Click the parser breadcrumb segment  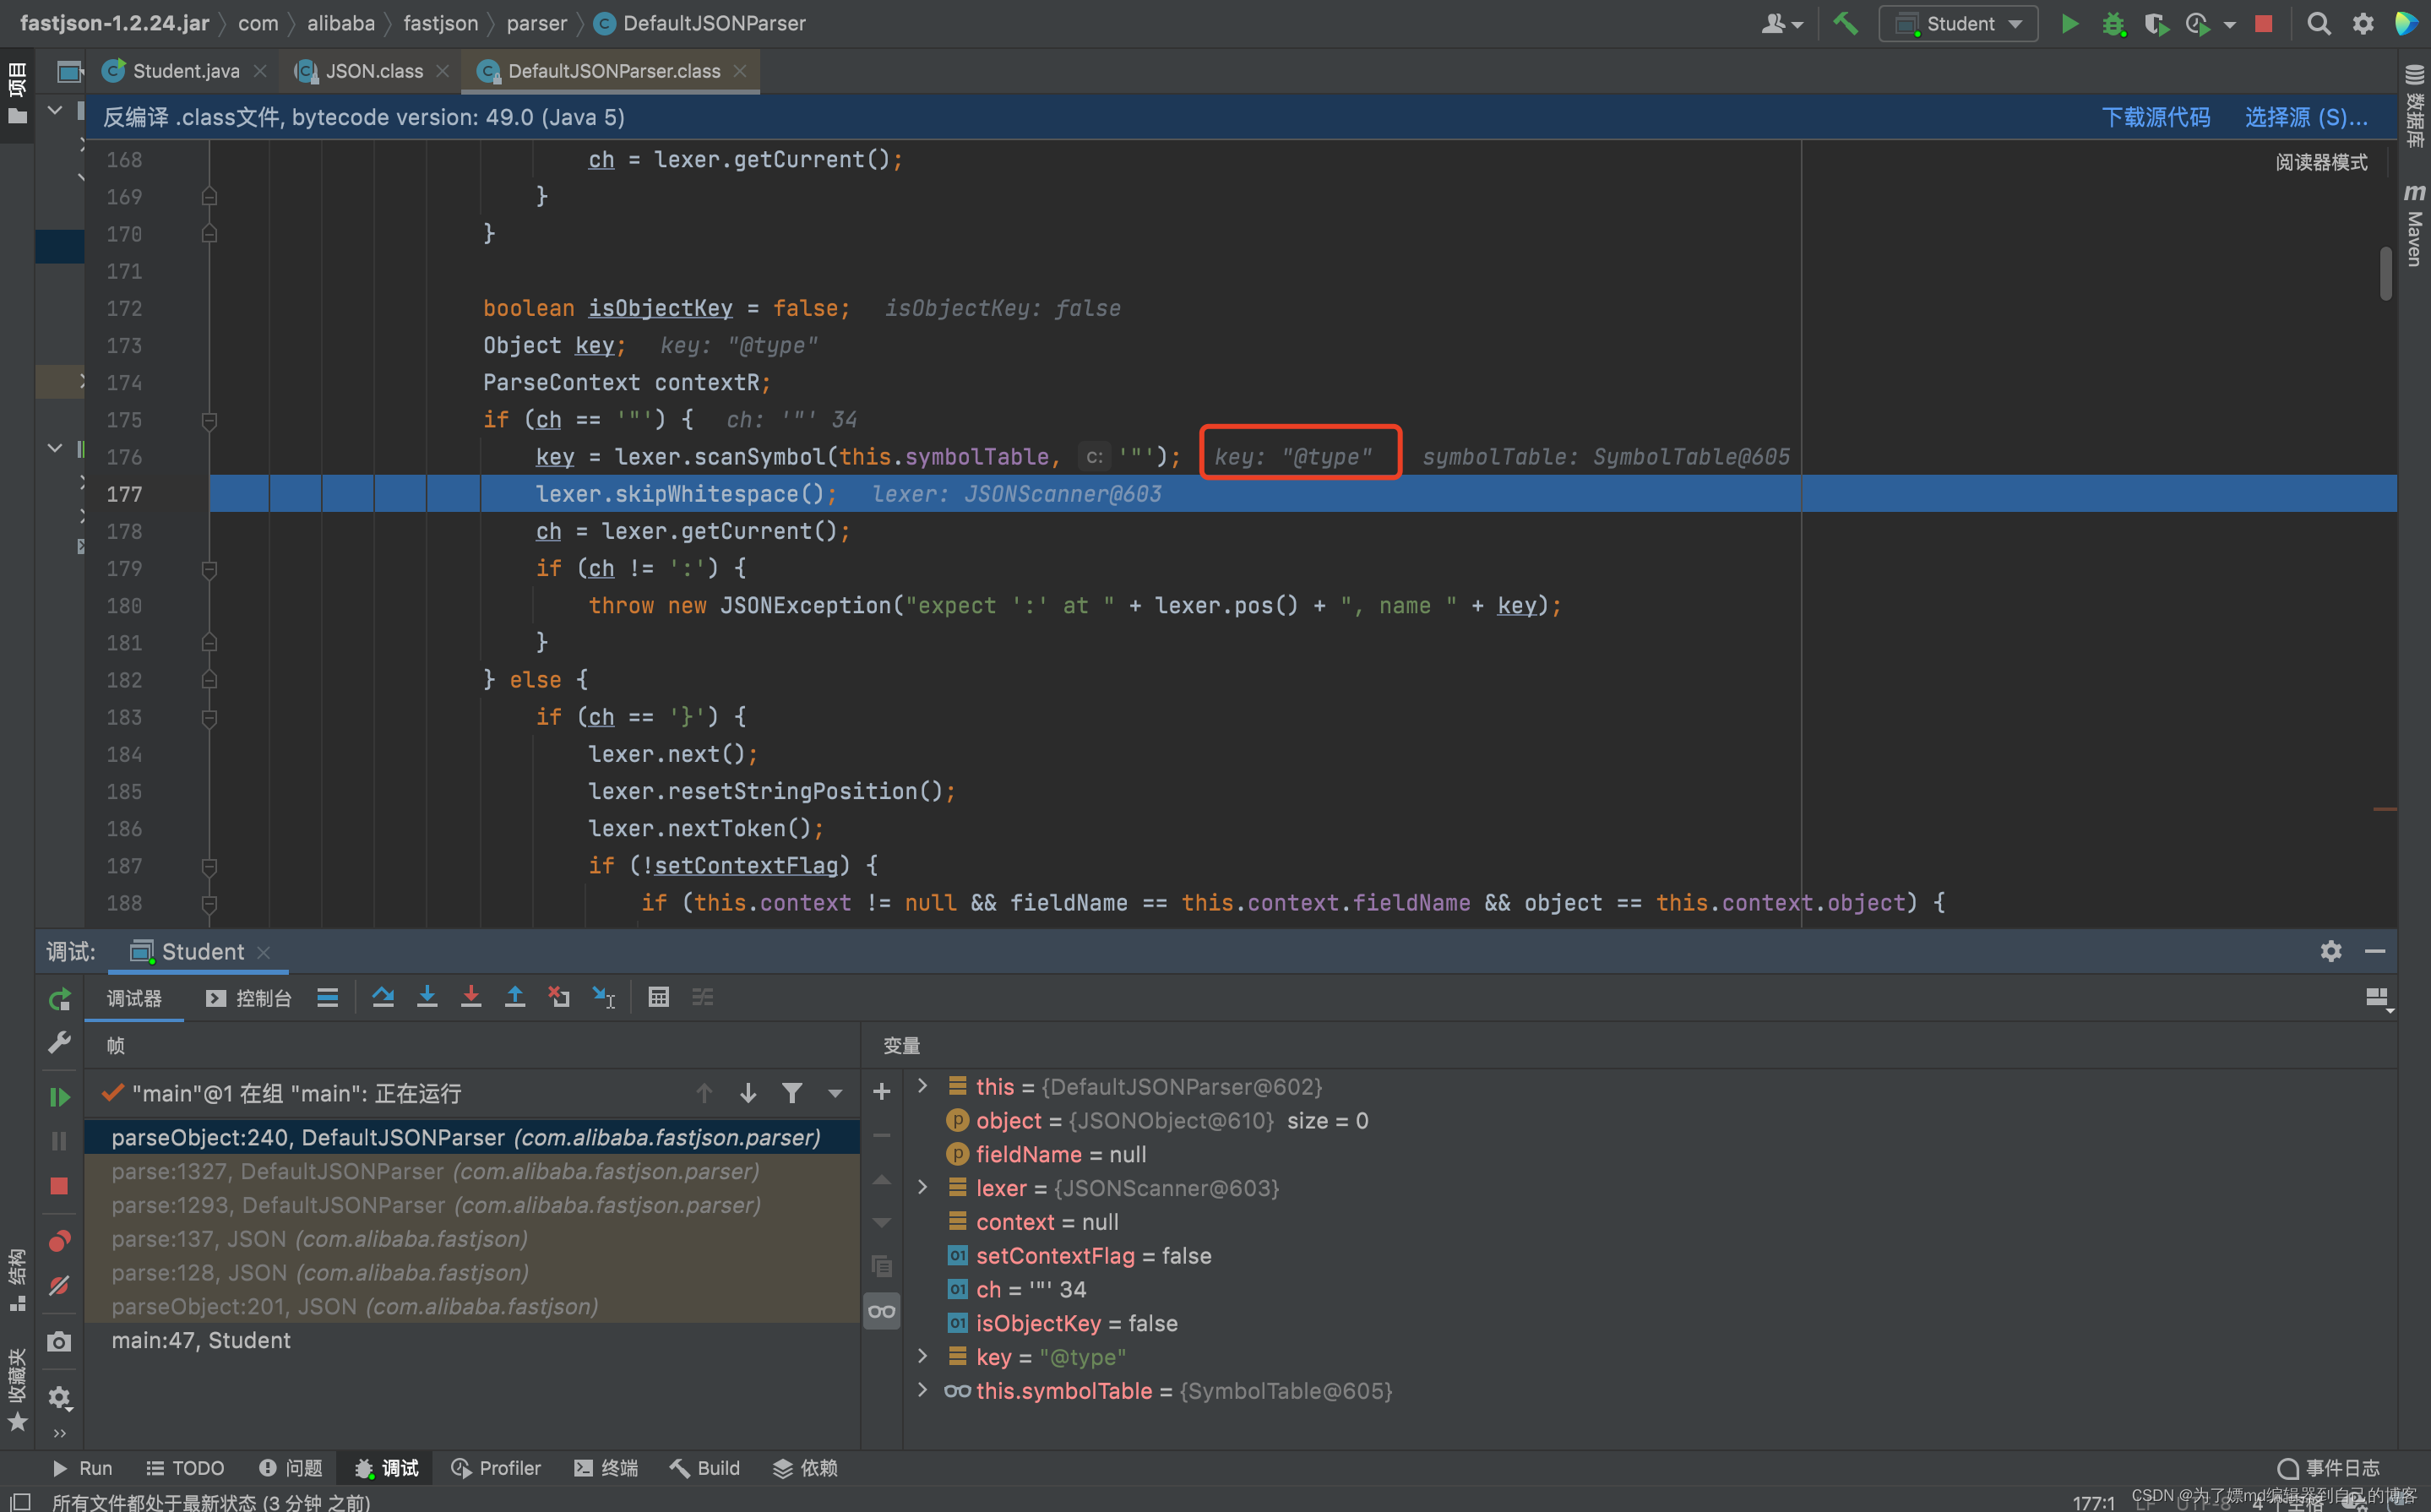click(x=536, y=23)
